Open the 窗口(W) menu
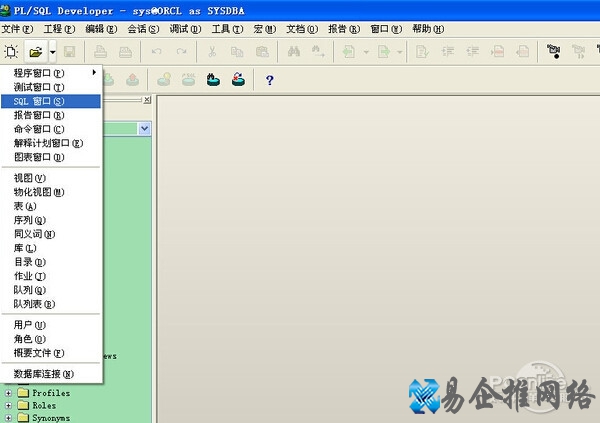This screenshot has width=600, height=423. pos(386,29)
